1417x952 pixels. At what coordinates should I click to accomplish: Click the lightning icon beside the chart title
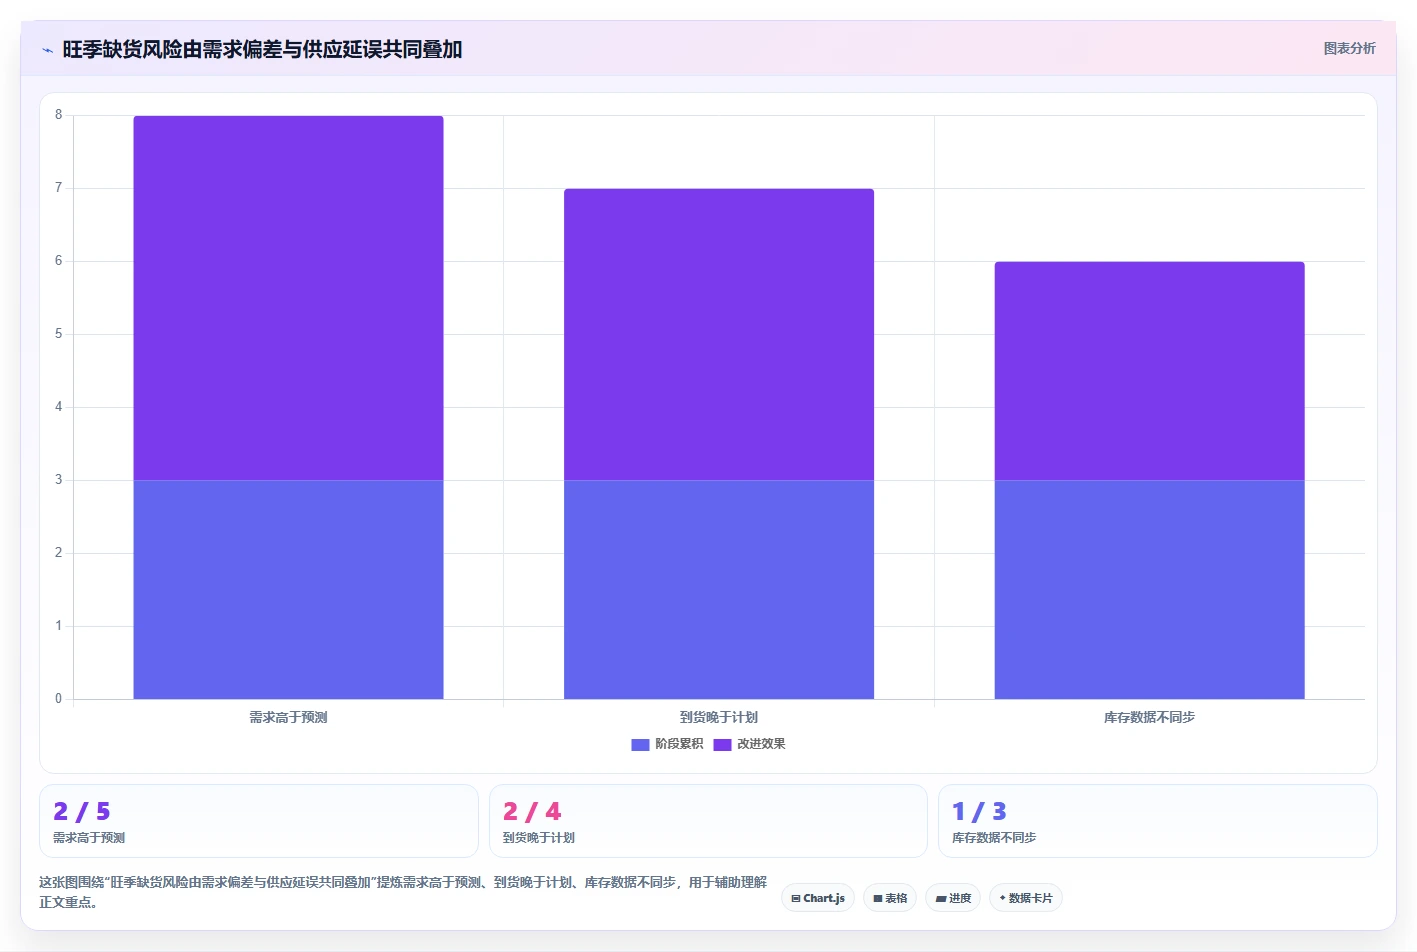pyautogui.click(x=47, y=50)
